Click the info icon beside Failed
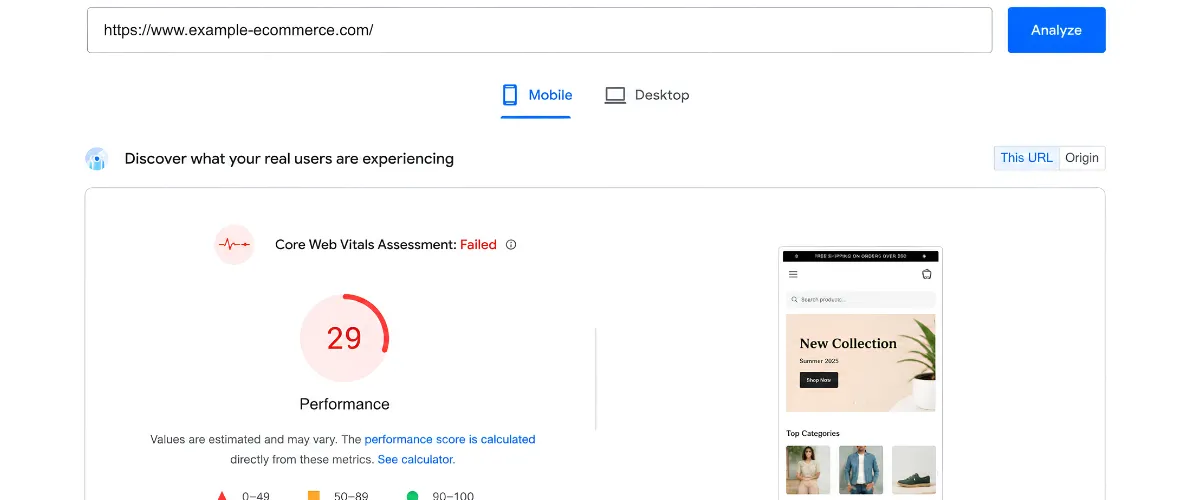This screenshot has width=1200, height=500. (511, 244)
